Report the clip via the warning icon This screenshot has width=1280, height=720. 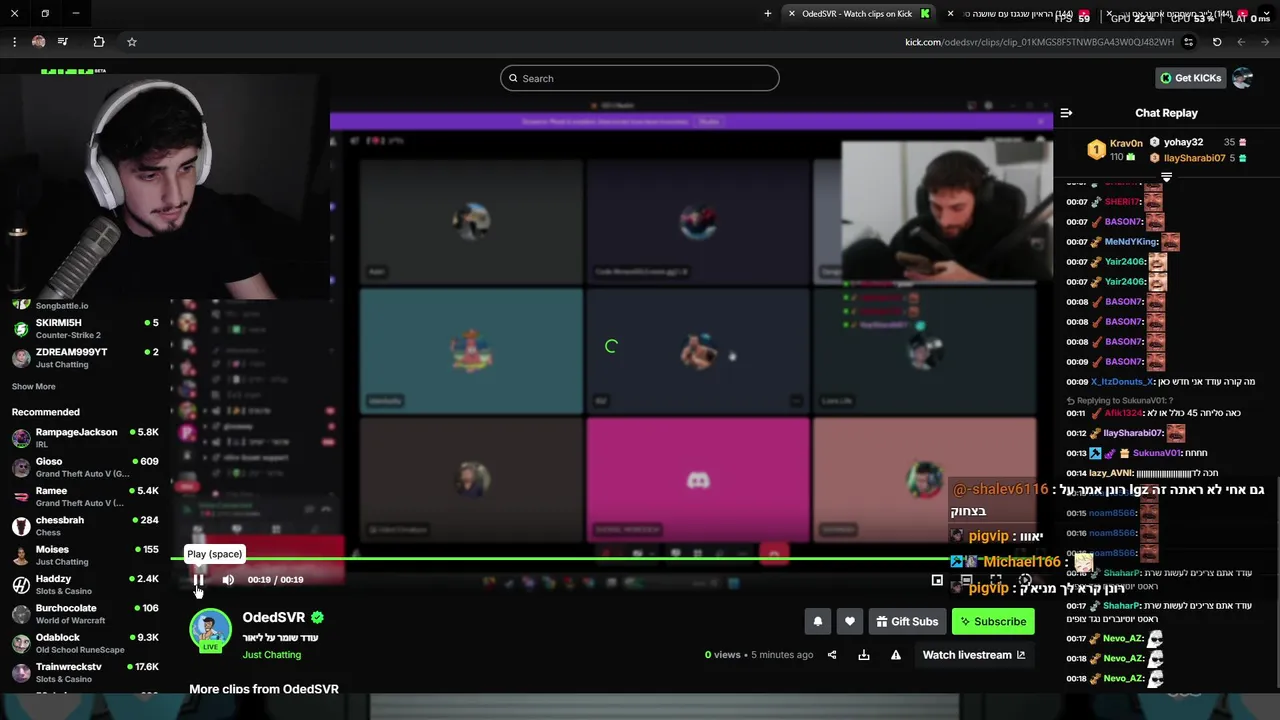click(x=896, y=655)
